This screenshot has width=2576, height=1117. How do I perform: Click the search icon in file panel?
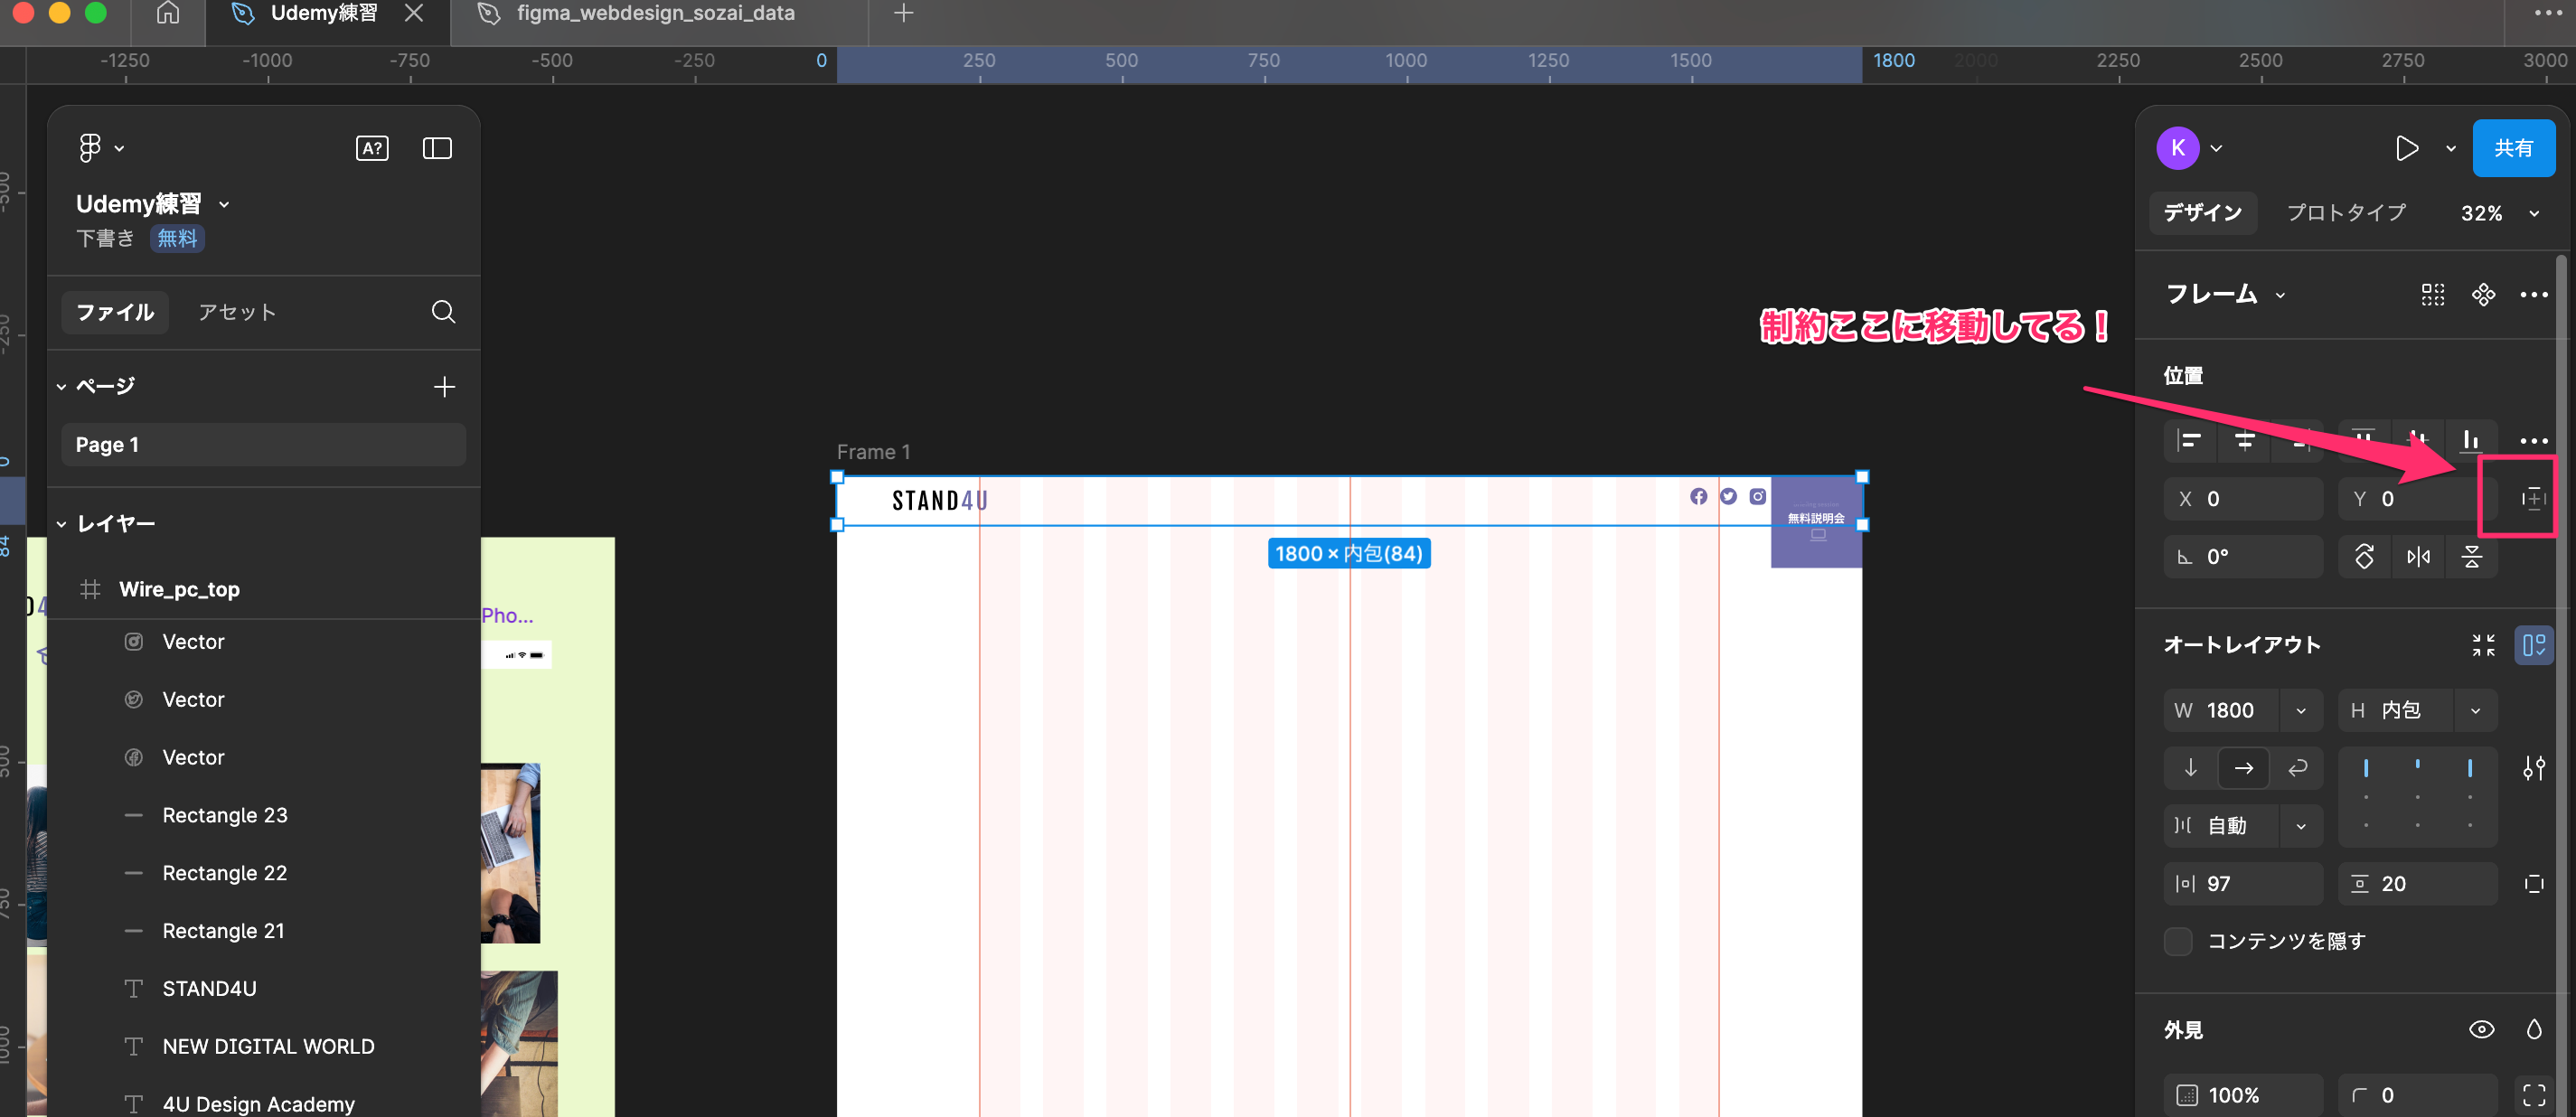point(443,312)
